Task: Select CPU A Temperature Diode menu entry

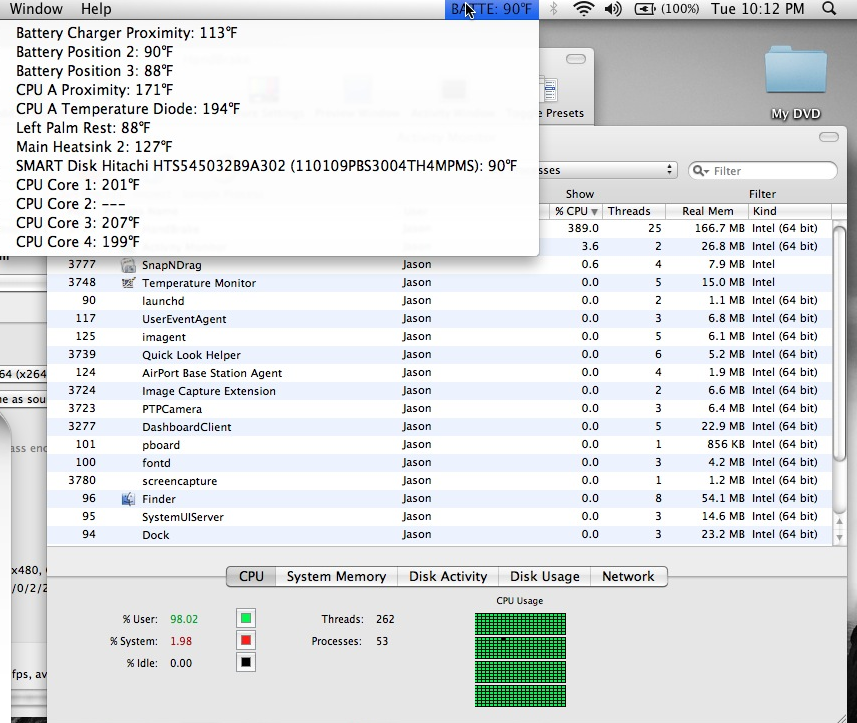Action: point(269,109)
